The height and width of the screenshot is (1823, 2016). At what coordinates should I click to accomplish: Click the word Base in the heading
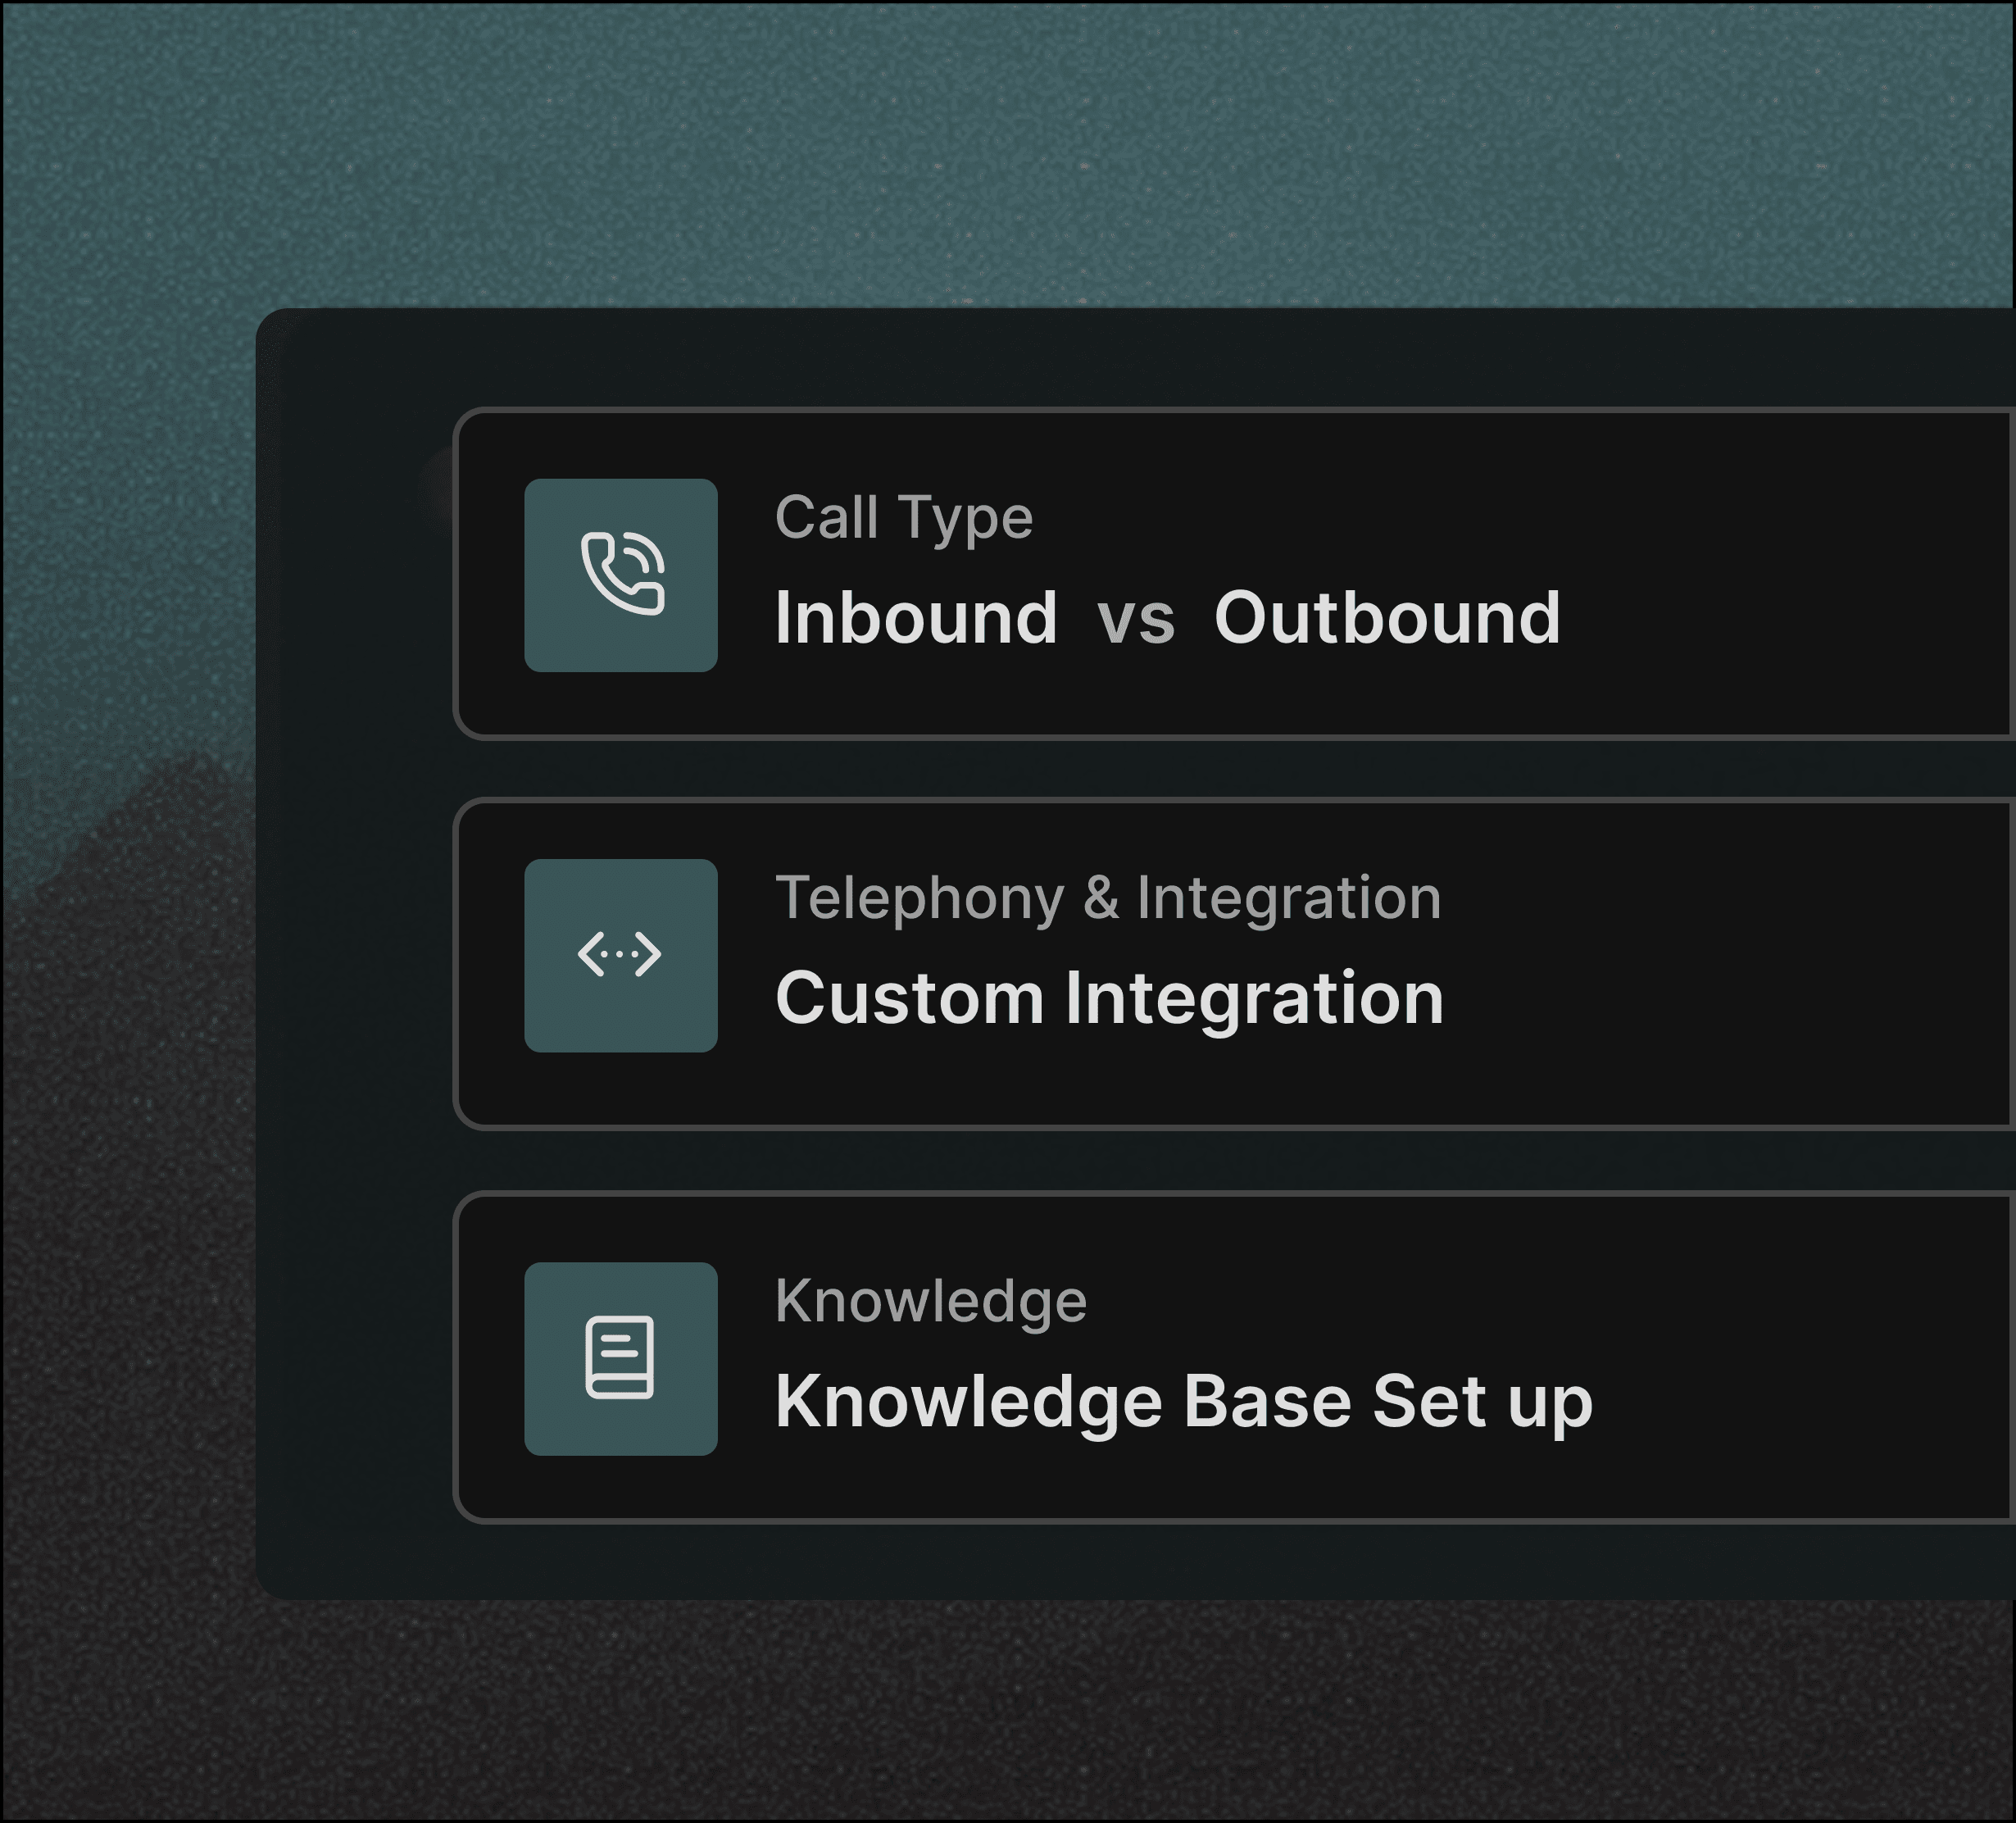[1267, 1401]
